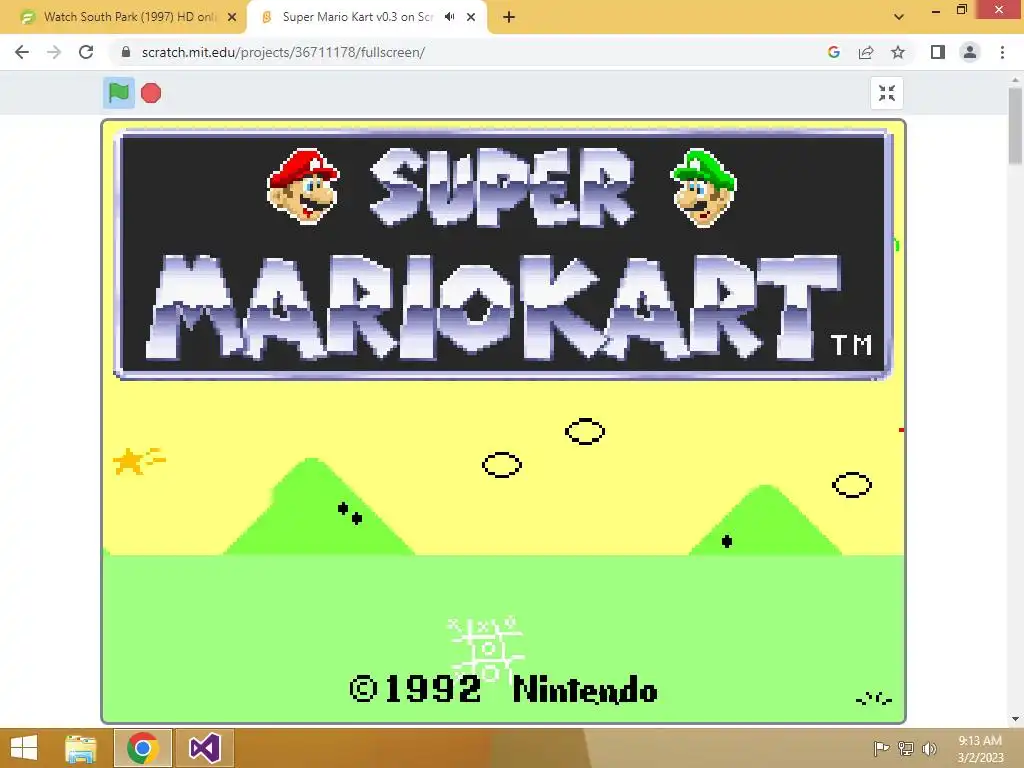Open the Action Center flag icon

tap(881, 748)
